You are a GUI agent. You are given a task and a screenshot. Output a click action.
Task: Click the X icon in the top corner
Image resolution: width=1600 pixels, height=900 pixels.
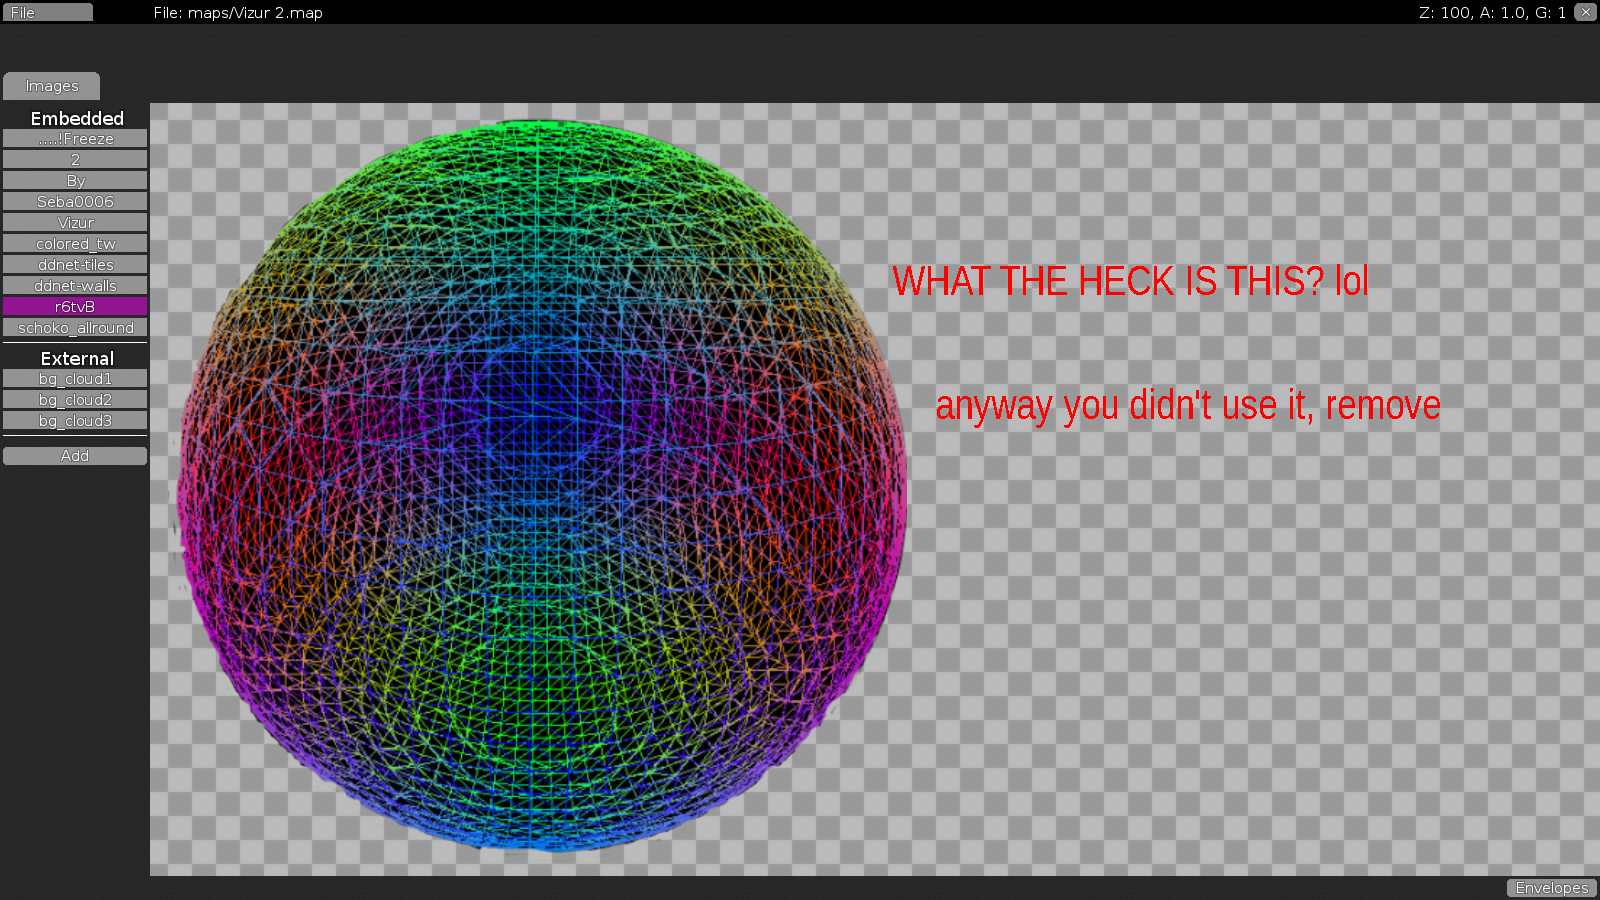tap(1586, 12)
